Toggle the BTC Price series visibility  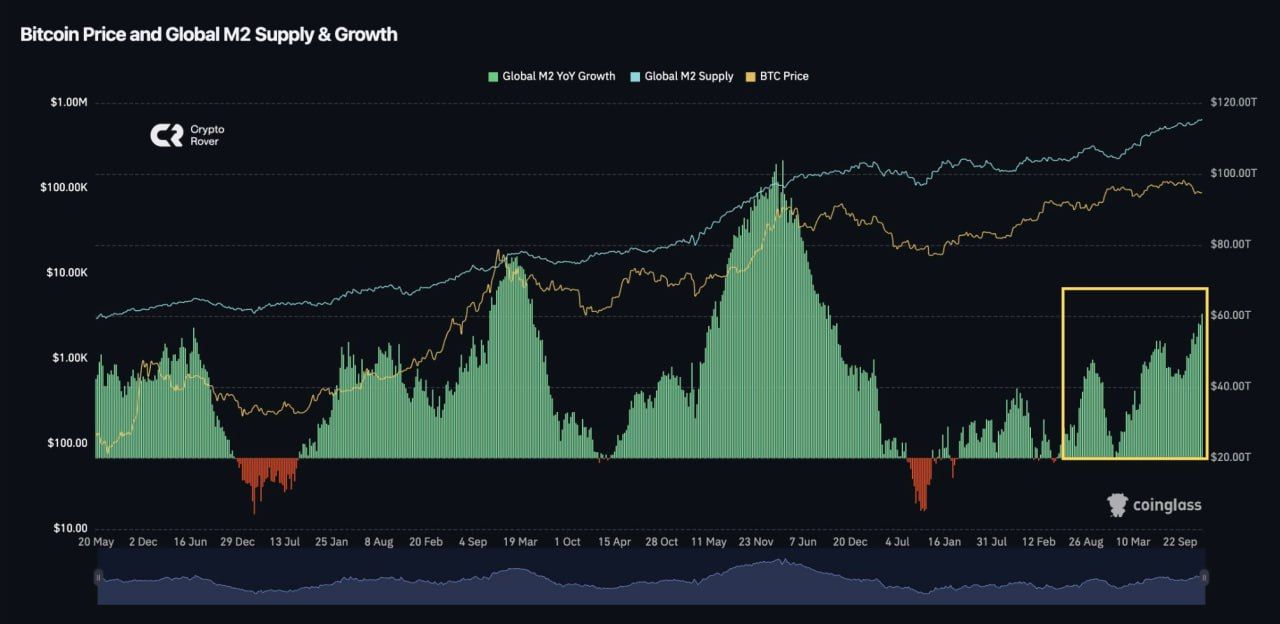click(785, 76)
